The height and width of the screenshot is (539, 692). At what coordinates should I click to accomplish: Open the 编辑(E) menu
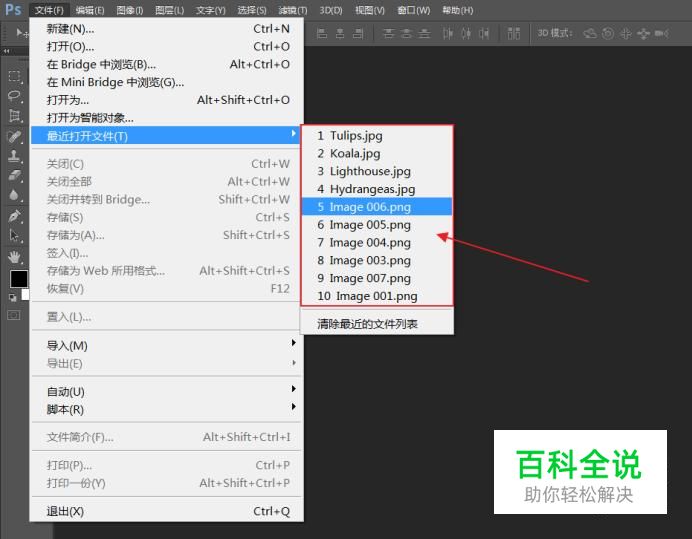point(90,10)
